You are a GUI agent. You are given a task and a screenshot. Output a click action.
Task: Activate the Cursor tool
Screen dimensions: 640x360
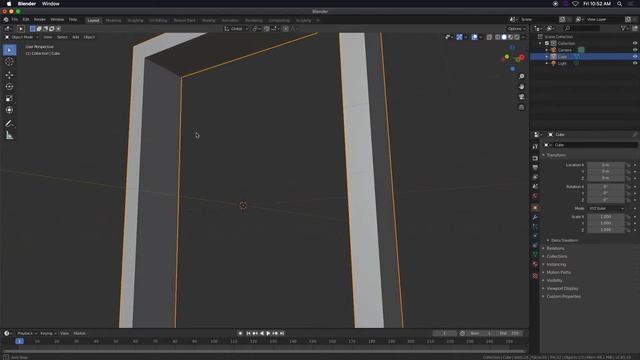coord(9,62)
